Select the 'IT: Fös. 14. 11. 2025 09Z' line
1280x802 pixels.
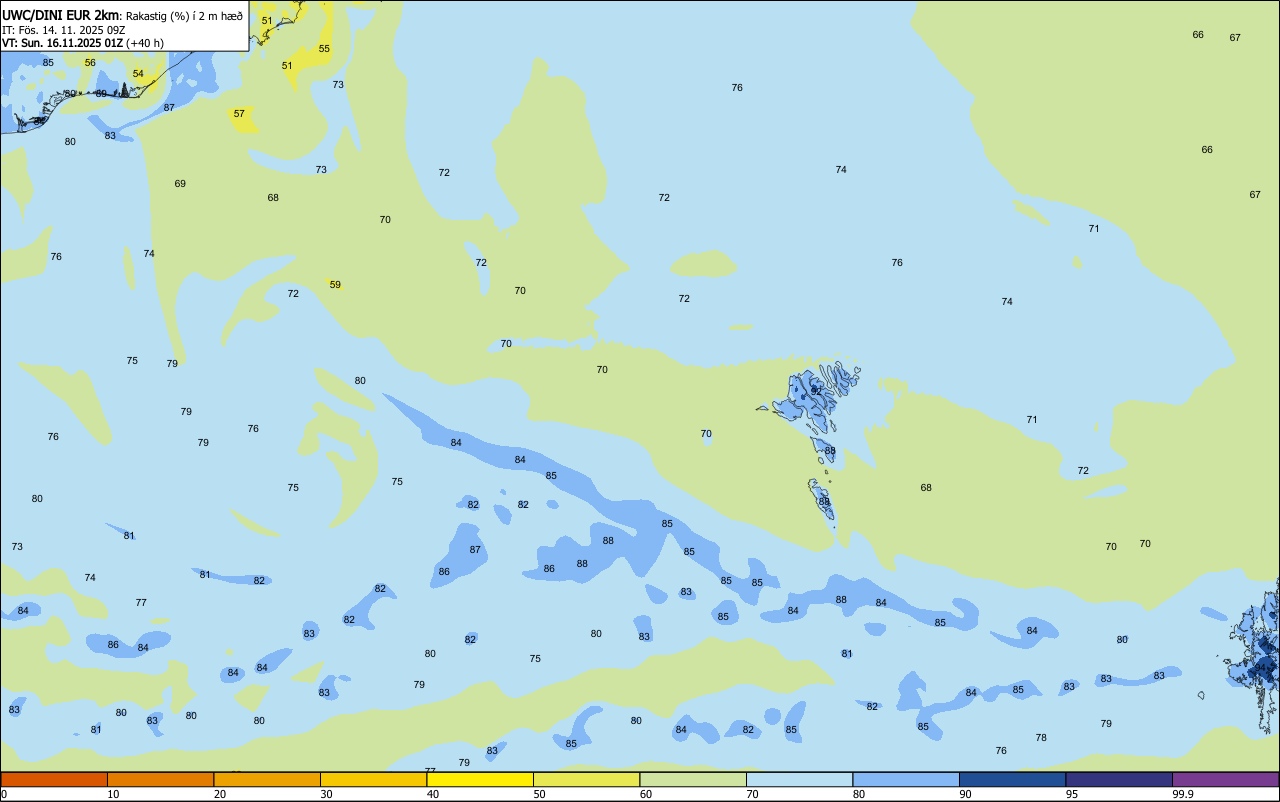point(63,29)
